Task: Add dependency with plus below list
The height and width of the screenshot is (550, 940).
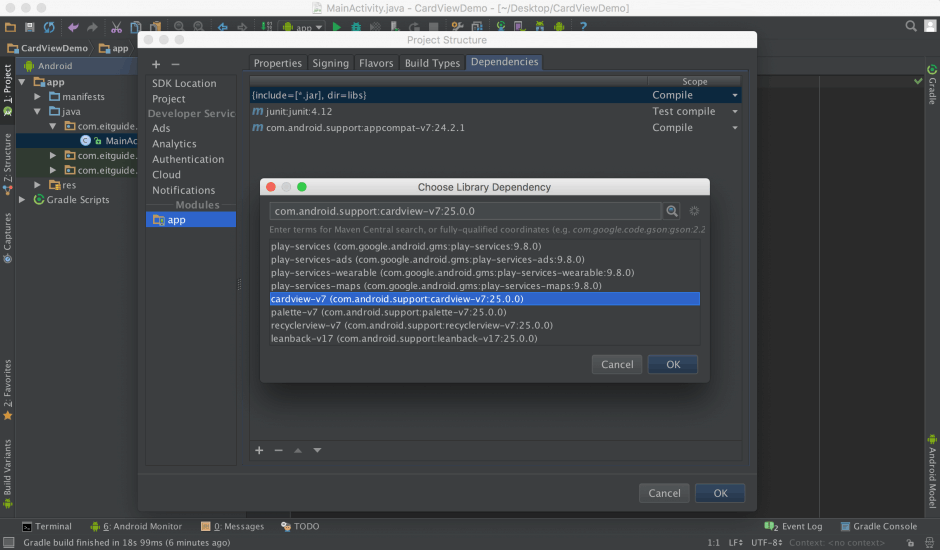Action: point(259,450)
